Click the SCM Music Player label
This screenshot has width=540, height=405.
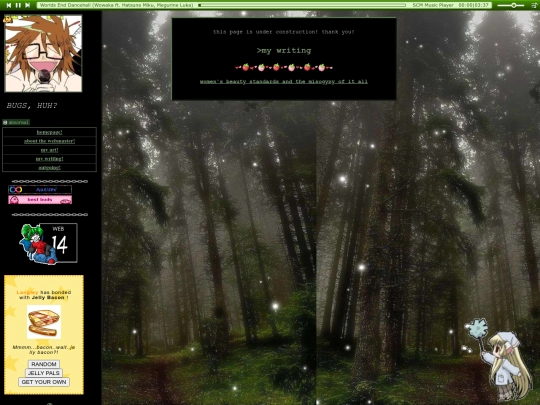[x=433, y=5]
